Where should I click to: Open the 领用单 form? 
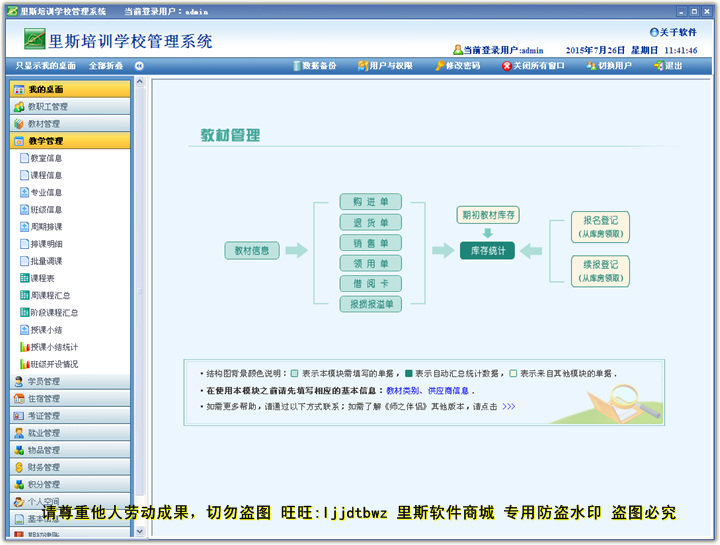371,264
